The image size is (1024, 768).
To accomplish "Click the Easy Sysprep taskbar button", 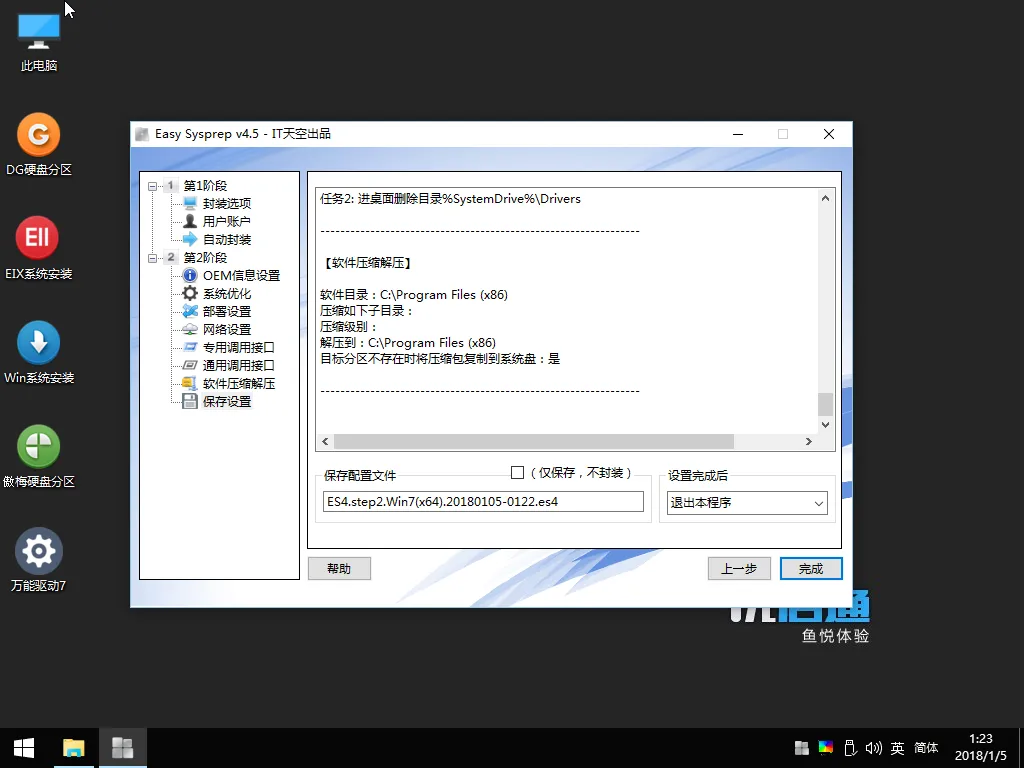I will 123,748.
